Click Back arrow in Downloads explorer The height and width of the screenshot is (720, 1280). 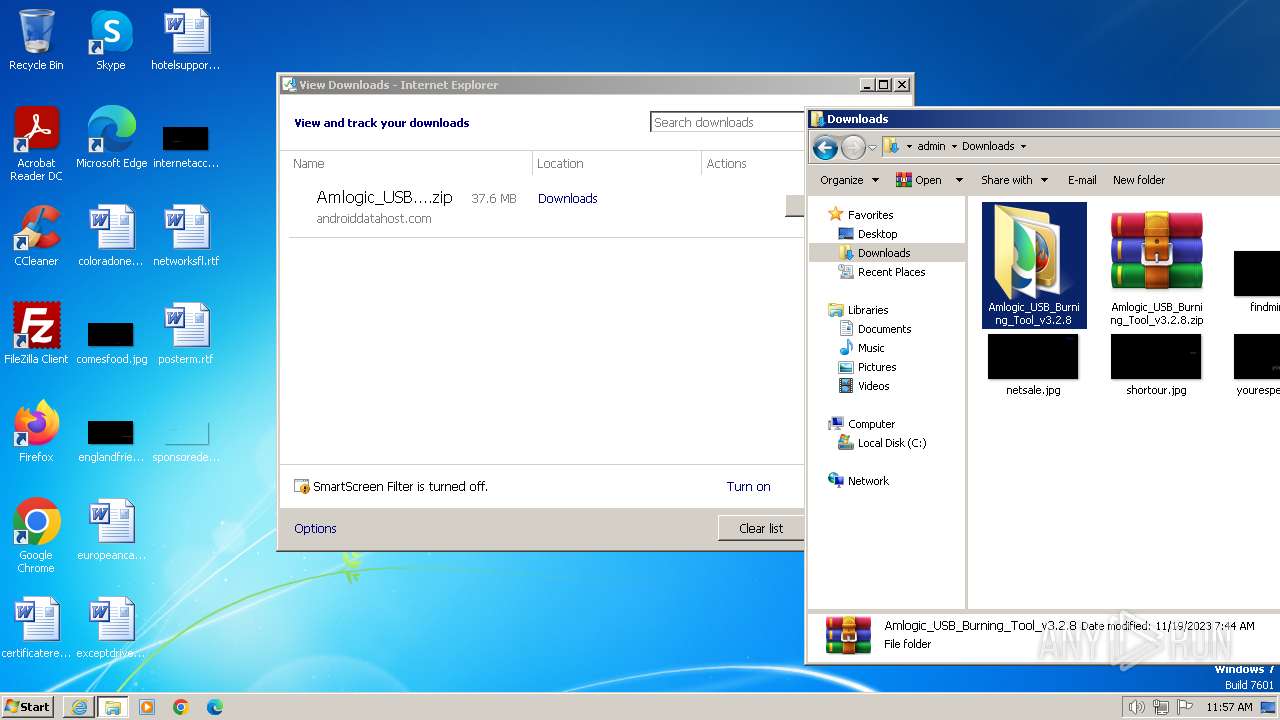coord(825,148)
